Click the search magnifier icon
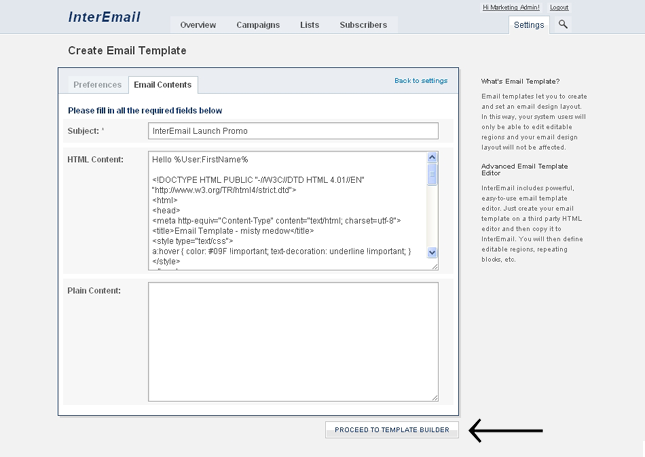Viewport: 645px width, 457px height. (563, 24)
